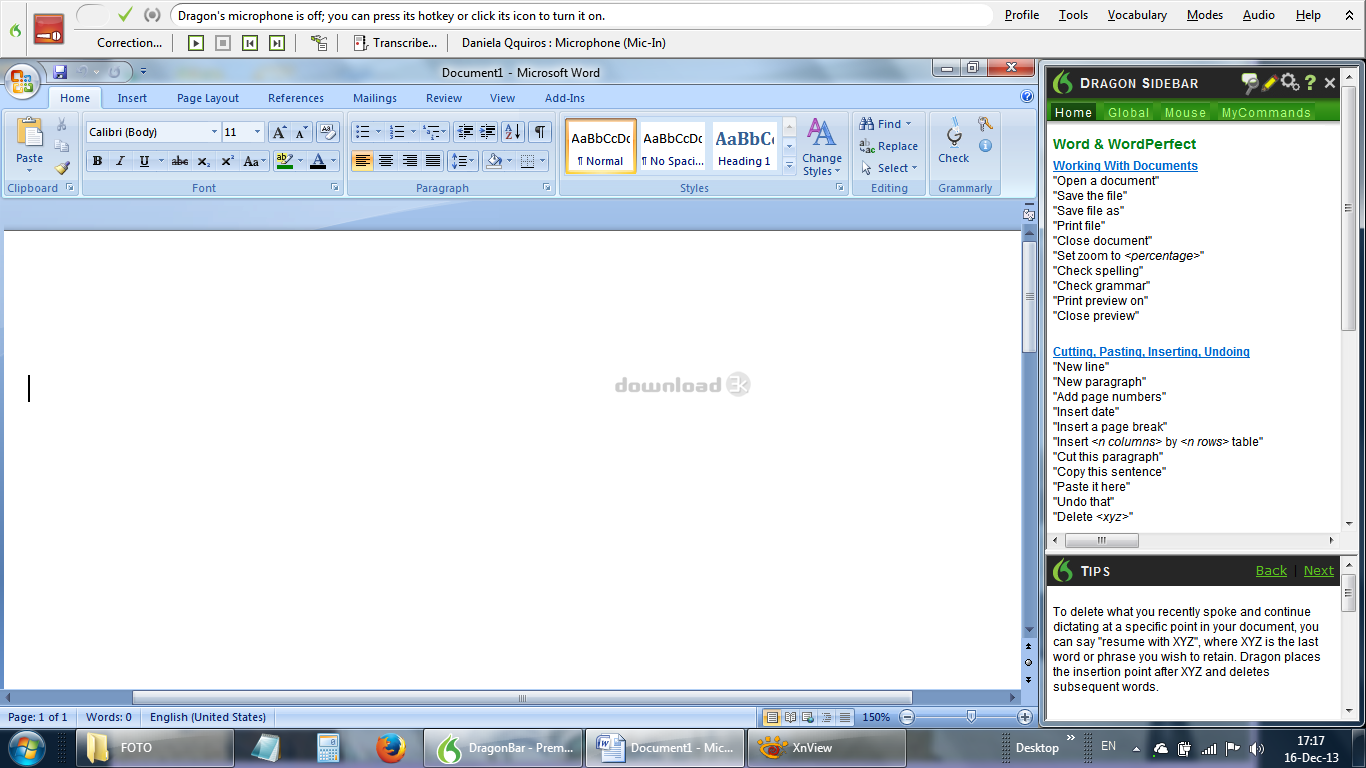This screenshot has height=768, width=1366.
Task: Click Working With Documents link
Action: [x=1125, y=166]
